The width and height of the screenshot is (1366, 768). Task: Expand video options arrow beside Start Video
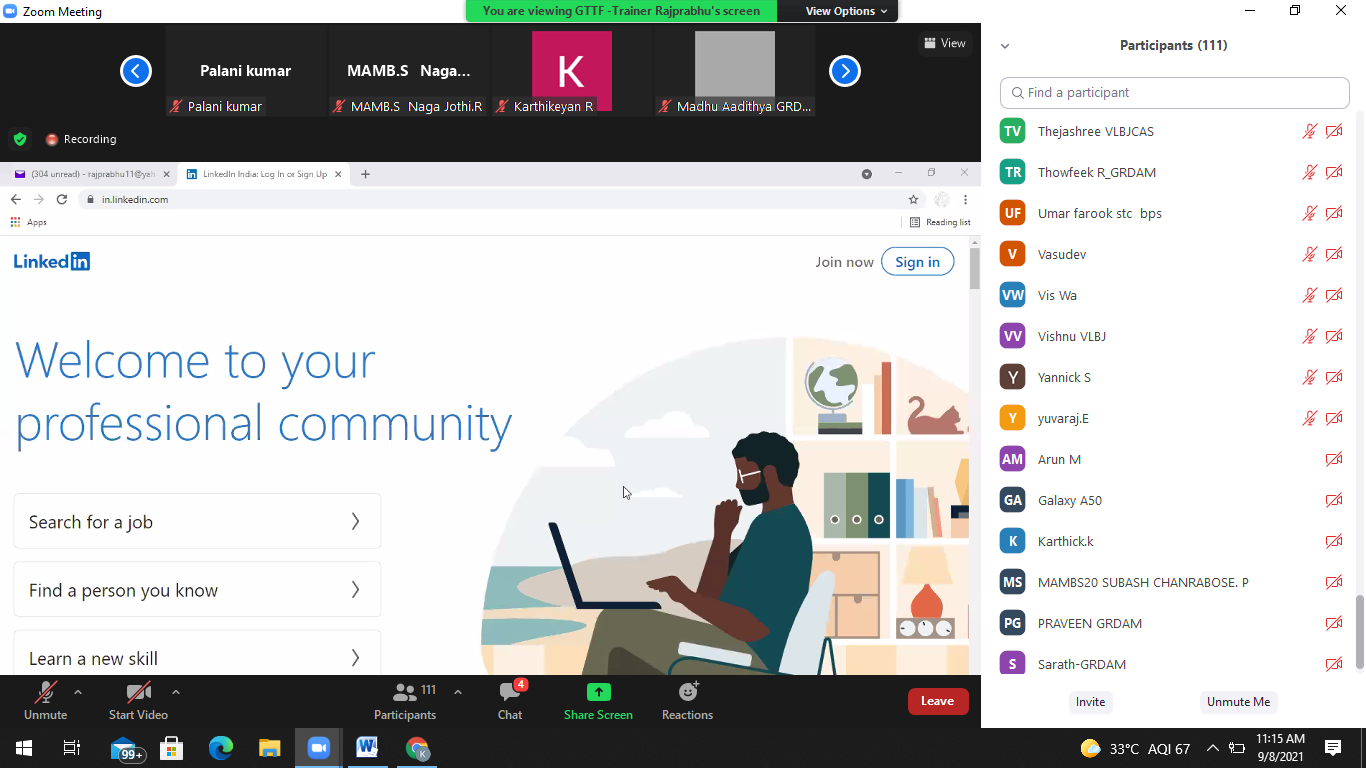pyautogui.click(x=176, y=692)
